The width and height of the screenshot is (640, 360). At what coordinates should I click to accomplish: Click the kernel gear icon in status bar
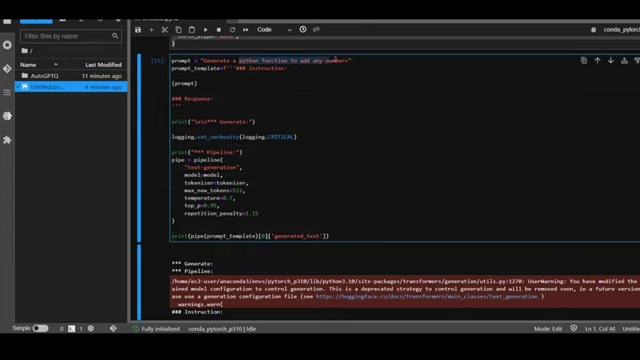[x=91, y=329]
